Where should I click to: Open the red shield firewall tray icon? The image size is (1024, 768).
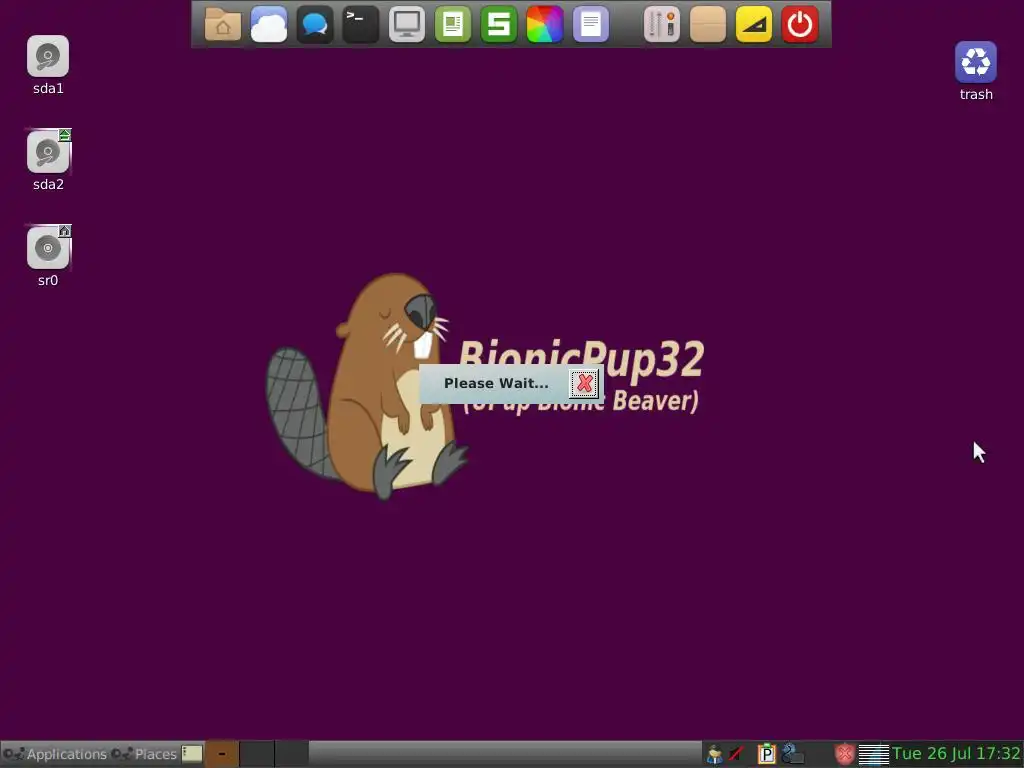[844, 754]
